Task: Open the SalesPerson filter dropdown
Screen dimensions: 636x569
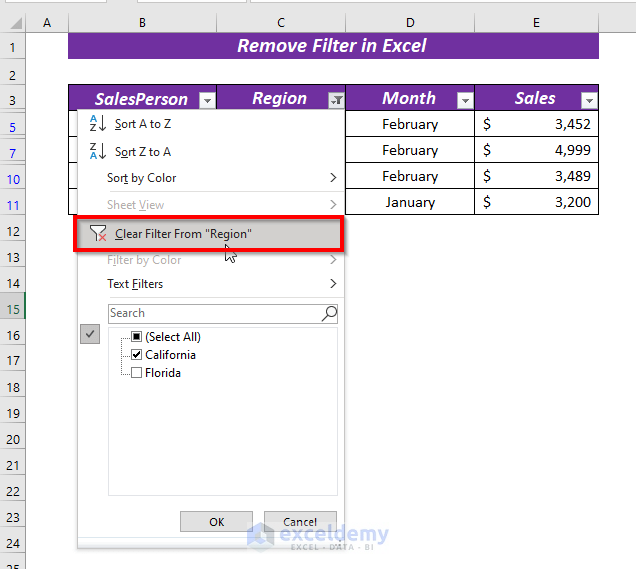Action: click(x=207, y=100)
